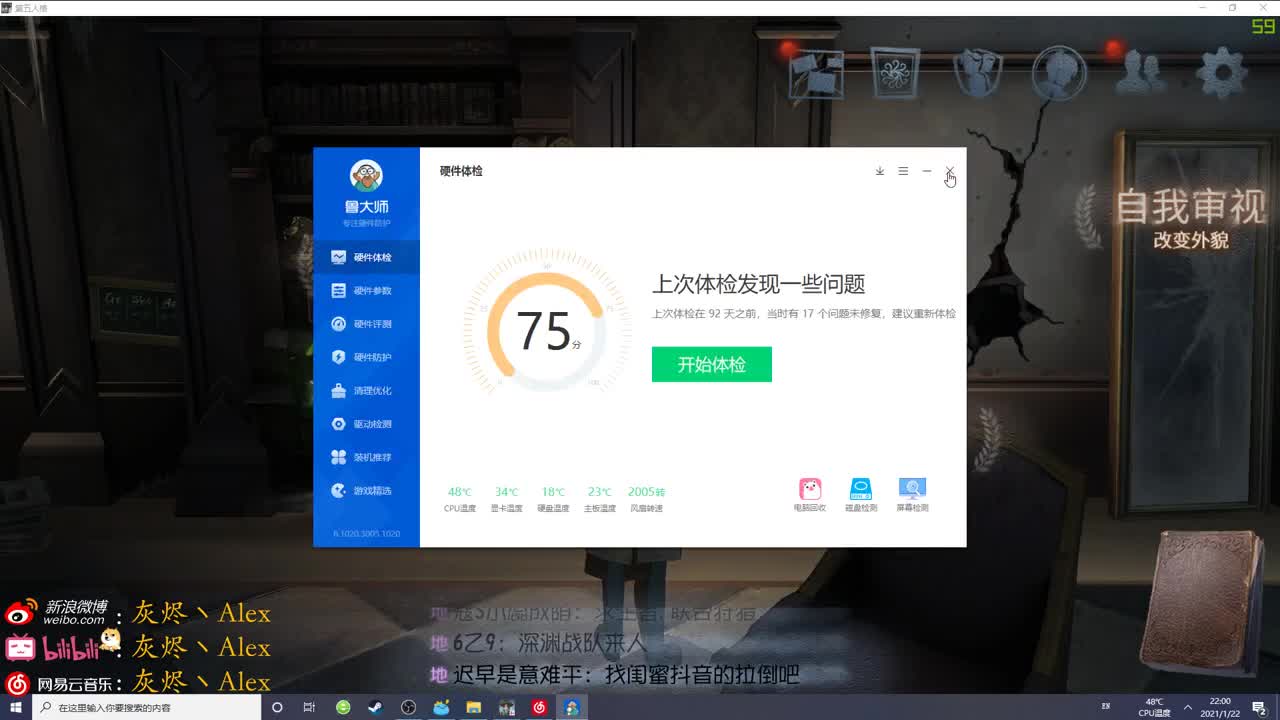Click the input language indicator in tray
This screenshot has width=1280, height=720.
click(1105, 707)
